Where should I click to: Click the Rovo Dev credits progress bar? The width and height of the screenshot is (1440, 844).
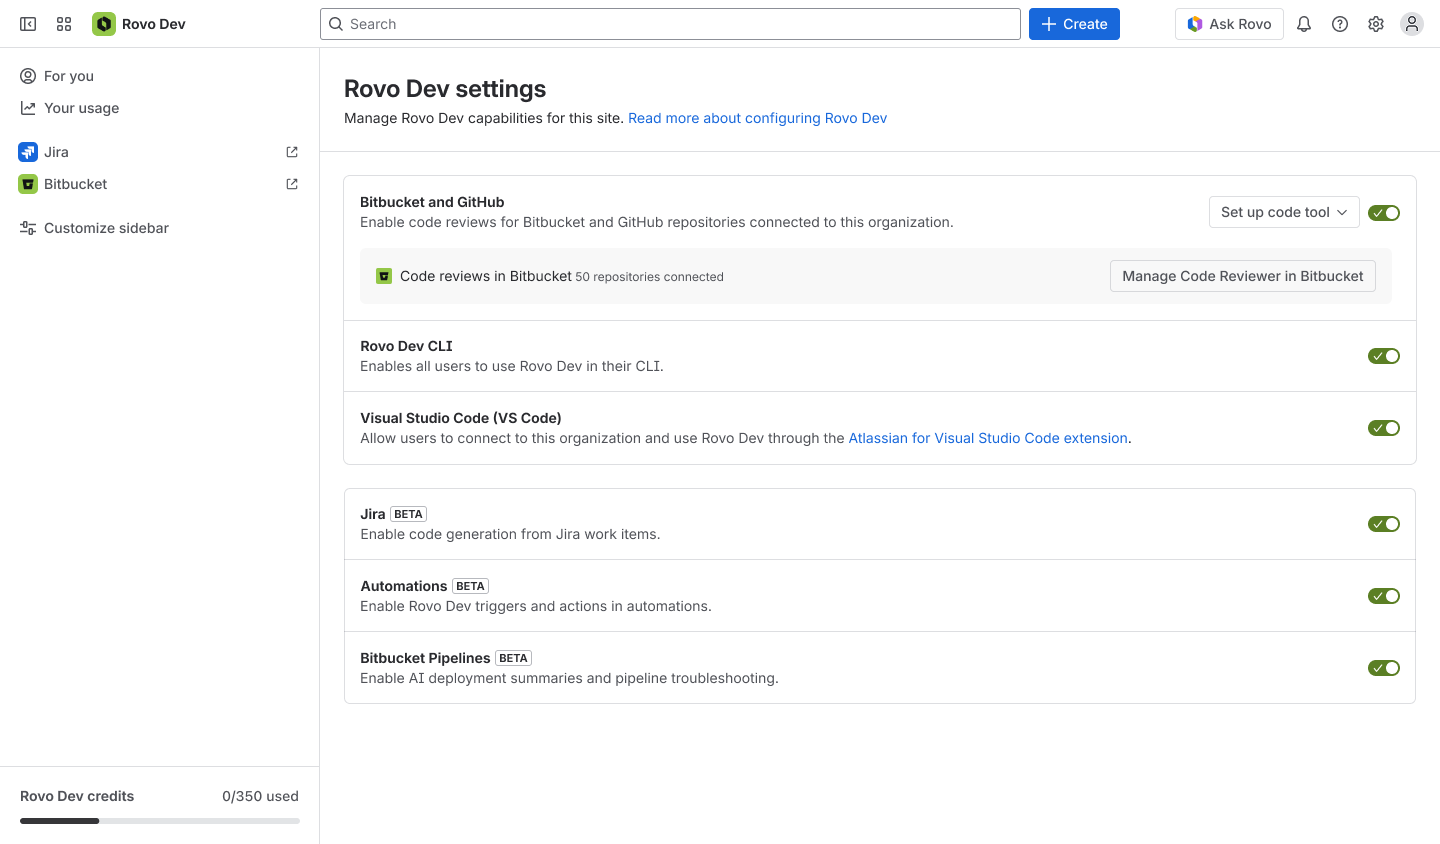click(x=159, y=820)
